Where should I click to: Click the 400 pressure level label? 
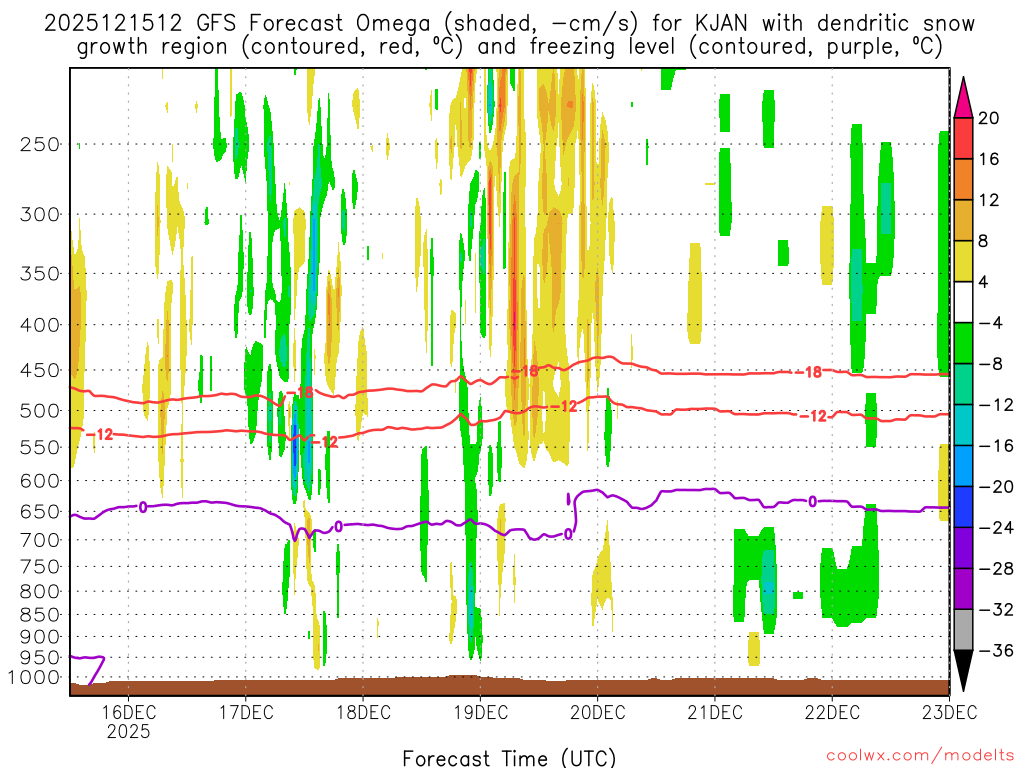click(x=40, y=325)
